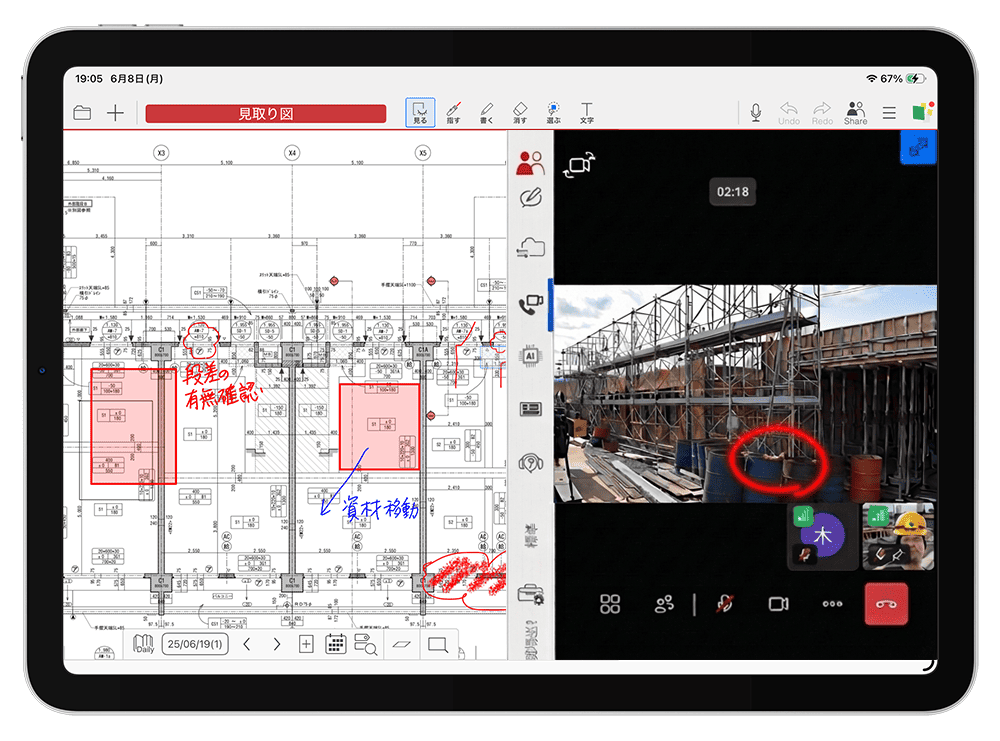
Task: Open the folder icon in top toolbar
Action: tap(82, 113)
